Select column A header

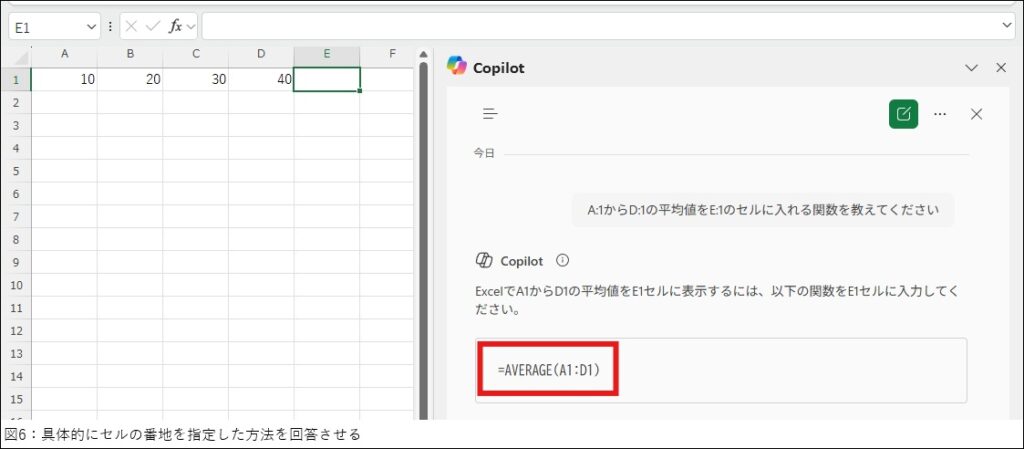tap(64, 54)
